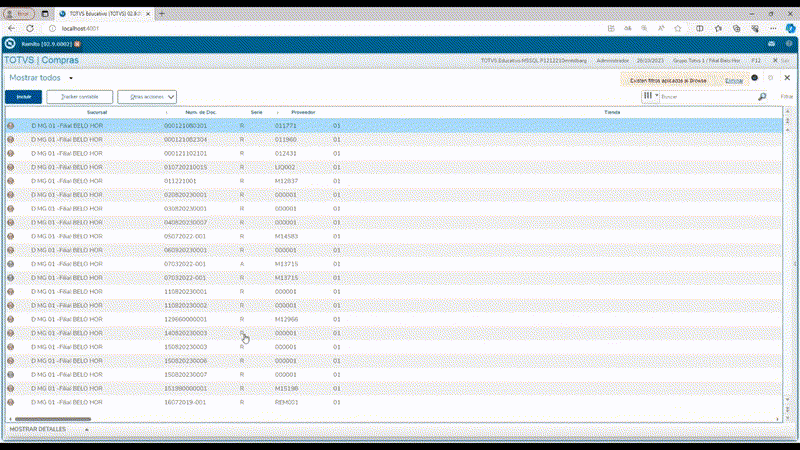Open browser settings and more ellipsis
Image resolution: width=800 pixels, height=450 pixels.
coord(773,29)
